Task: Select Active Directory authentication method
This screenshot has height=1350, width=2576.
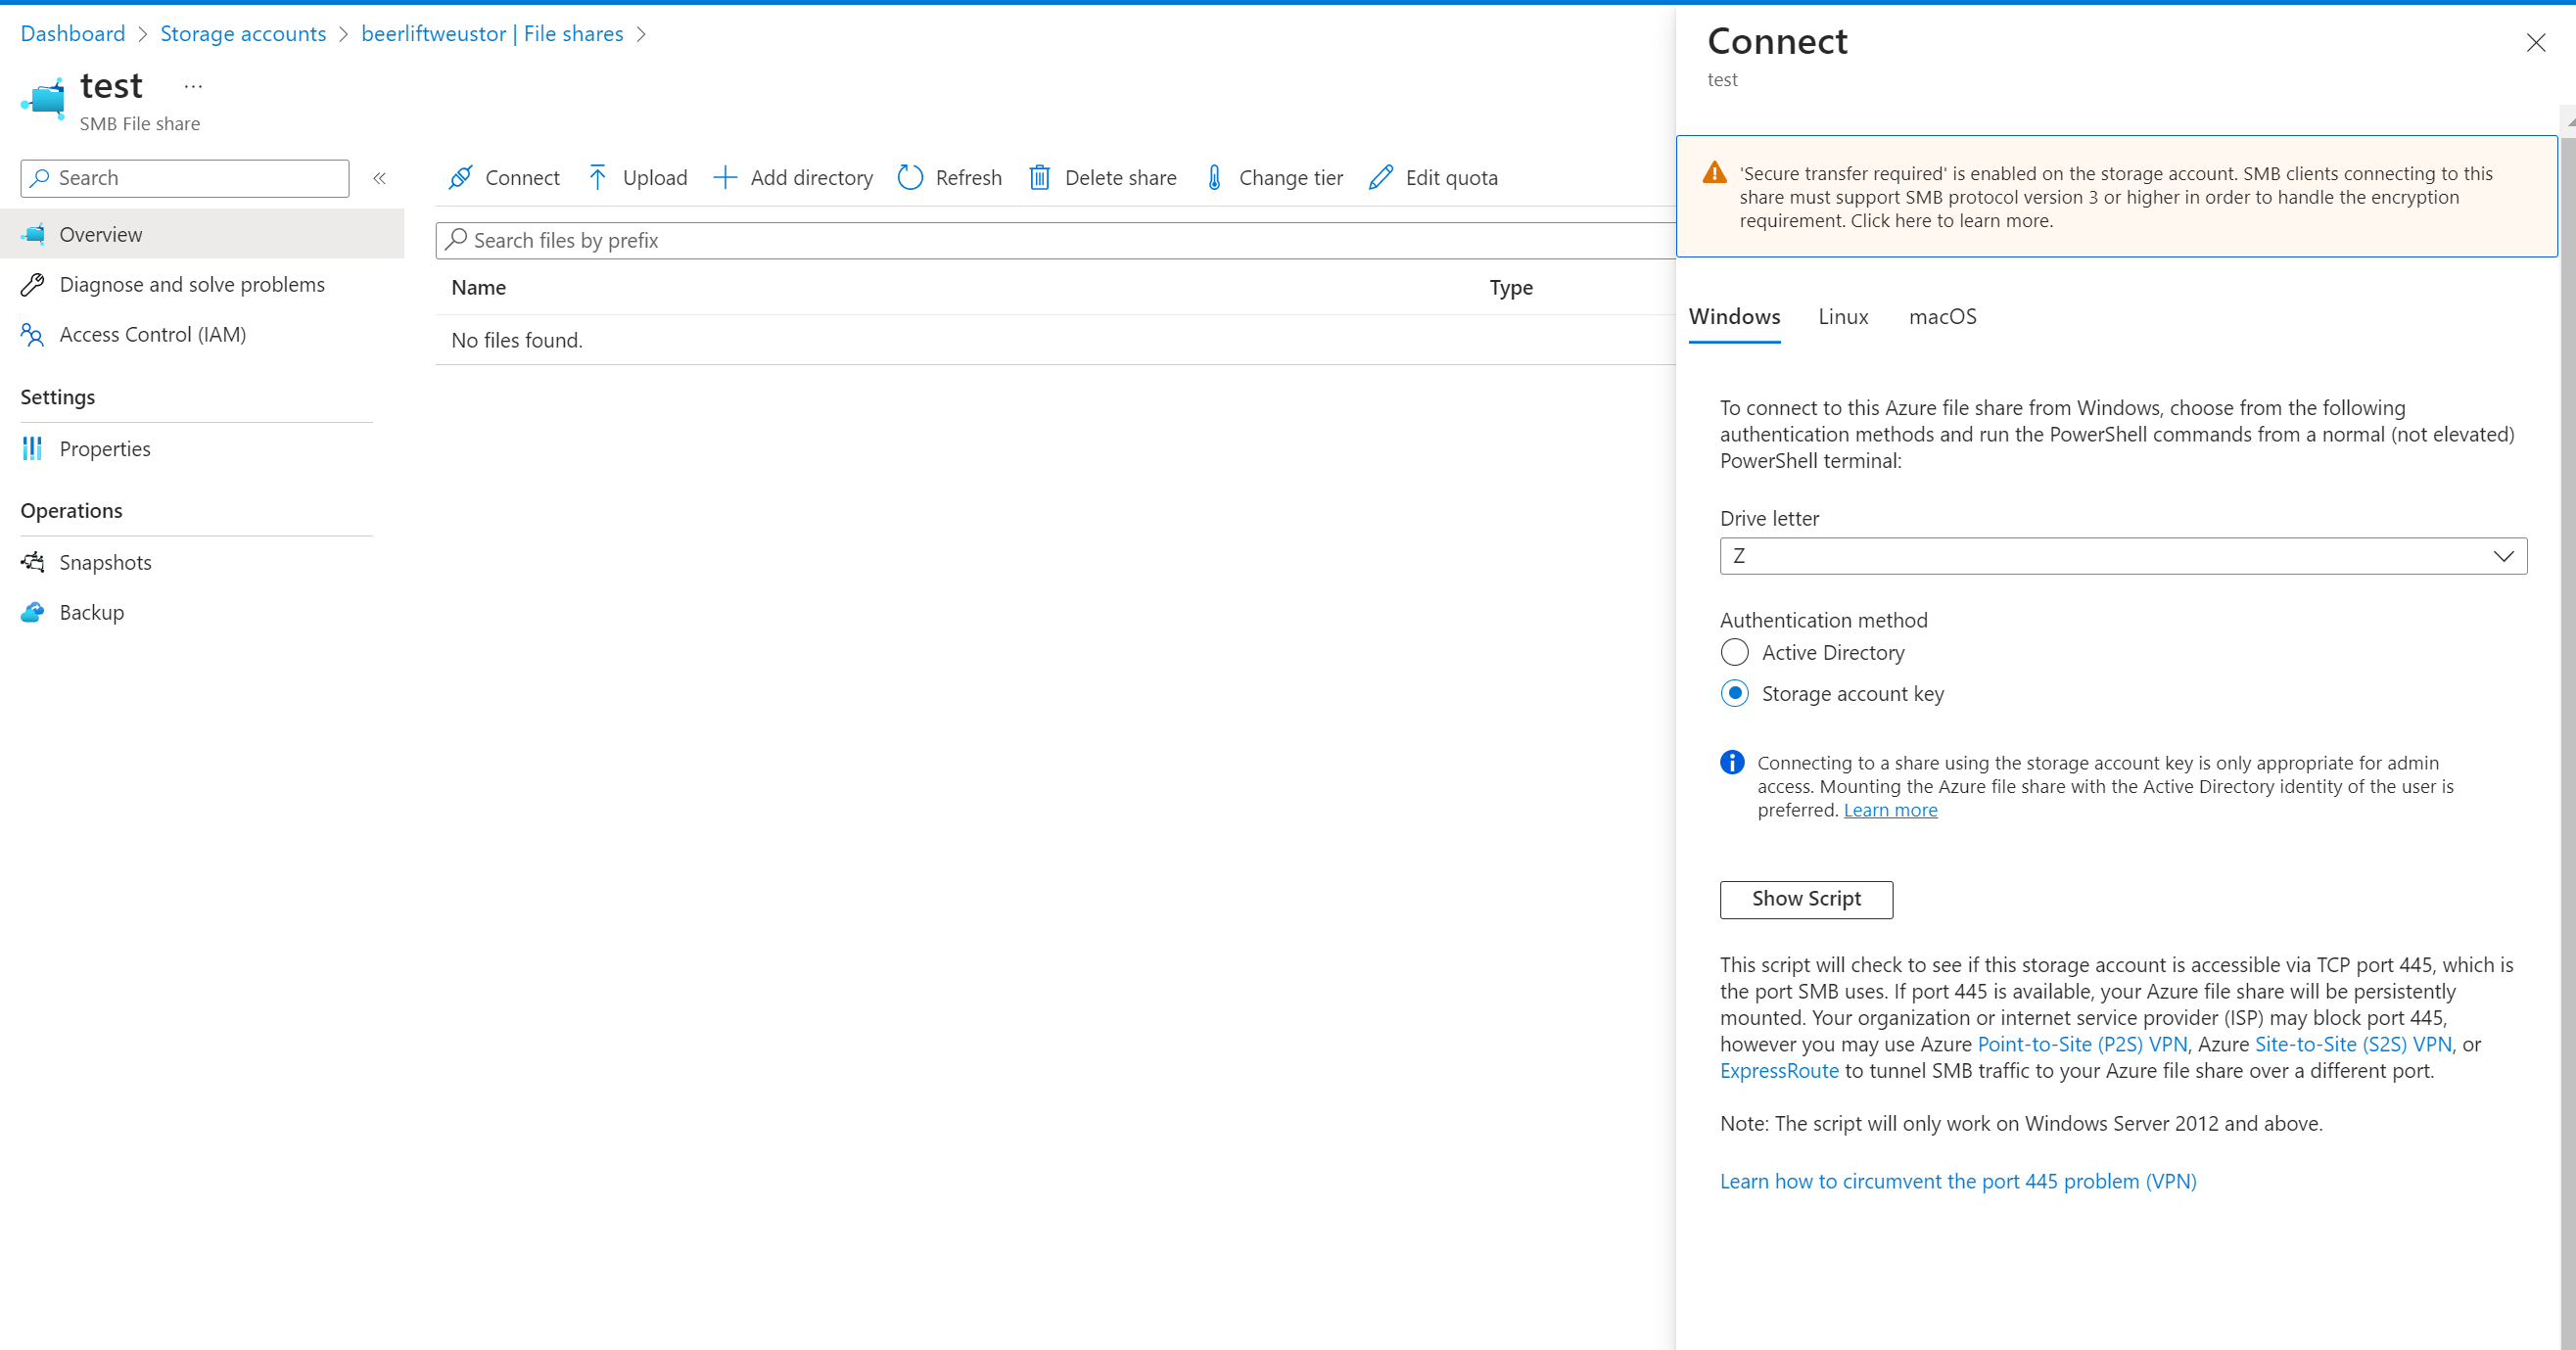Action: pos(1735,652)
